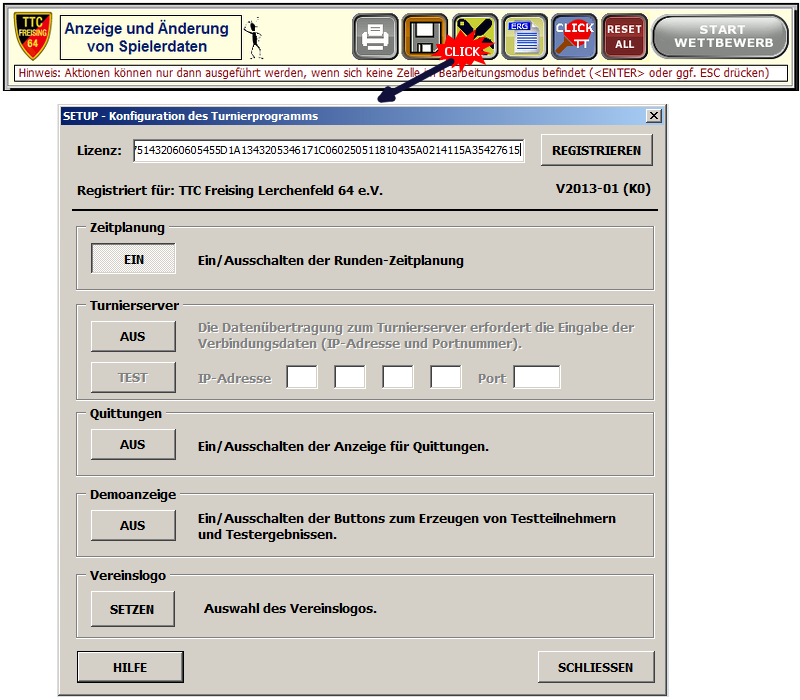Open help via the HILFE button
The height and width of the screenshot is (700, 800).
[x=130, y=666]
